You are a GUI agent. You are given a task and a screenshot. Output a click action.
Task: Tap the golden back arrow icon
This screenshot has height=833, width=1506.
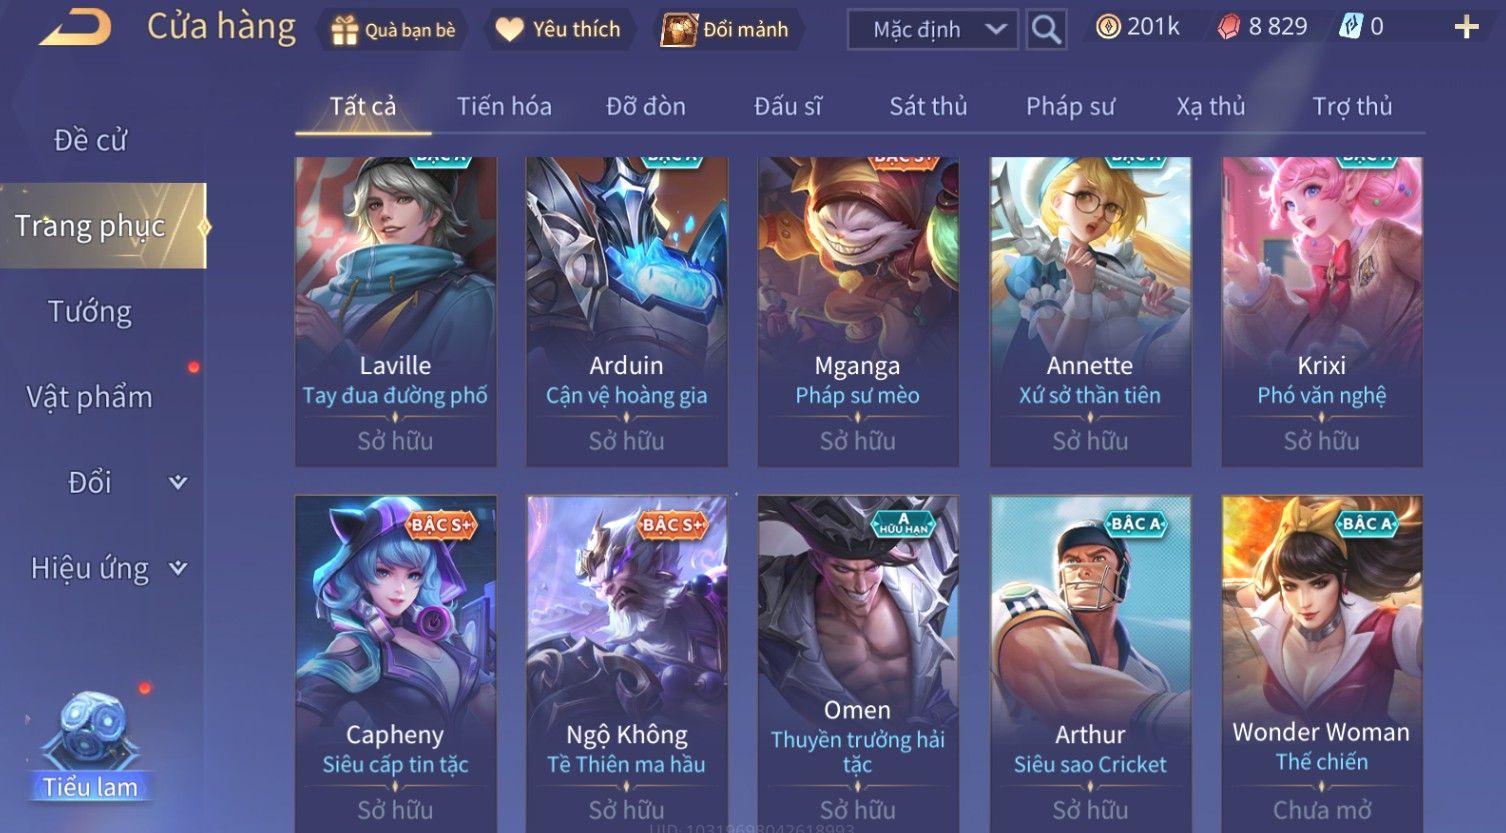point(75,27)
